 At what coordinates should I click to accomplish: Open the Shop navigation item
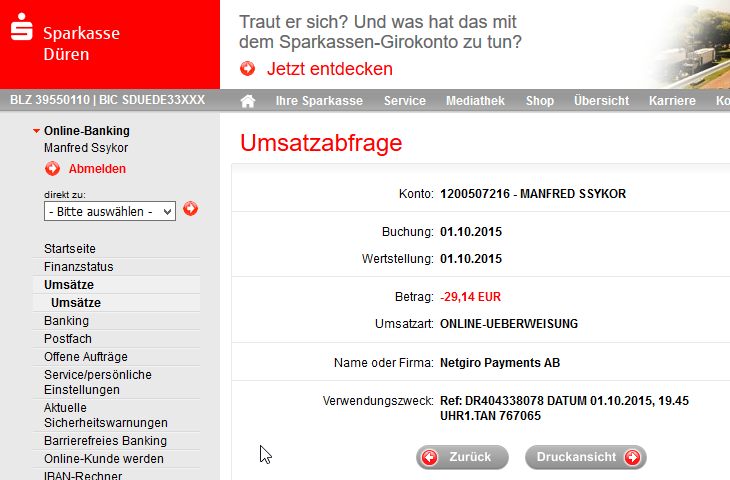click(x=539, y=101)
